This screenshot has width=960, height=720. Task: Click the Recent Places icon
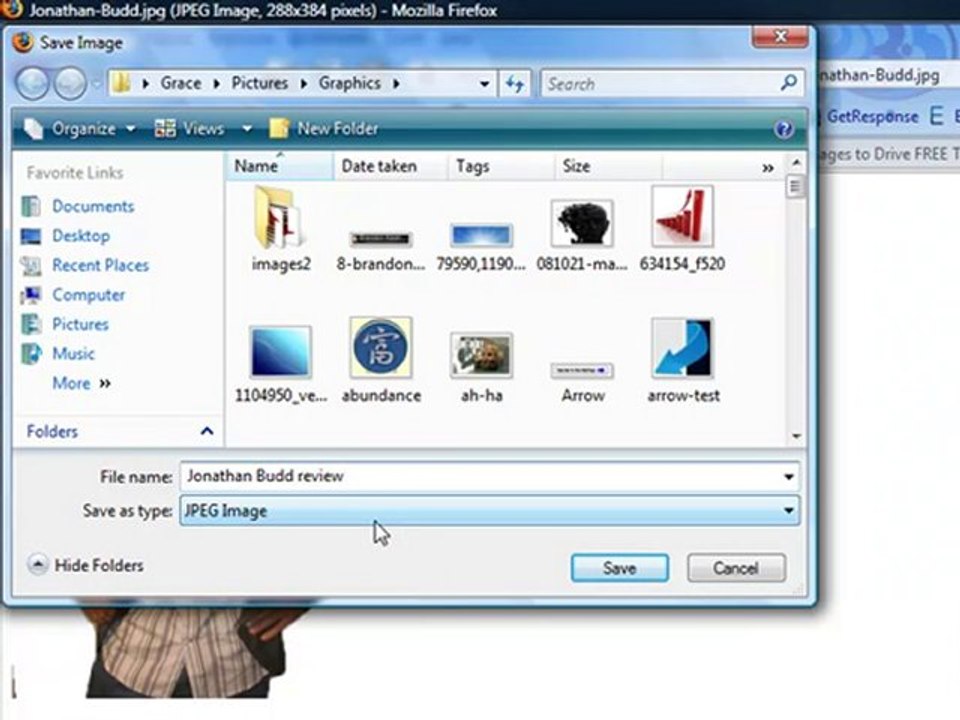click(31, 265)
